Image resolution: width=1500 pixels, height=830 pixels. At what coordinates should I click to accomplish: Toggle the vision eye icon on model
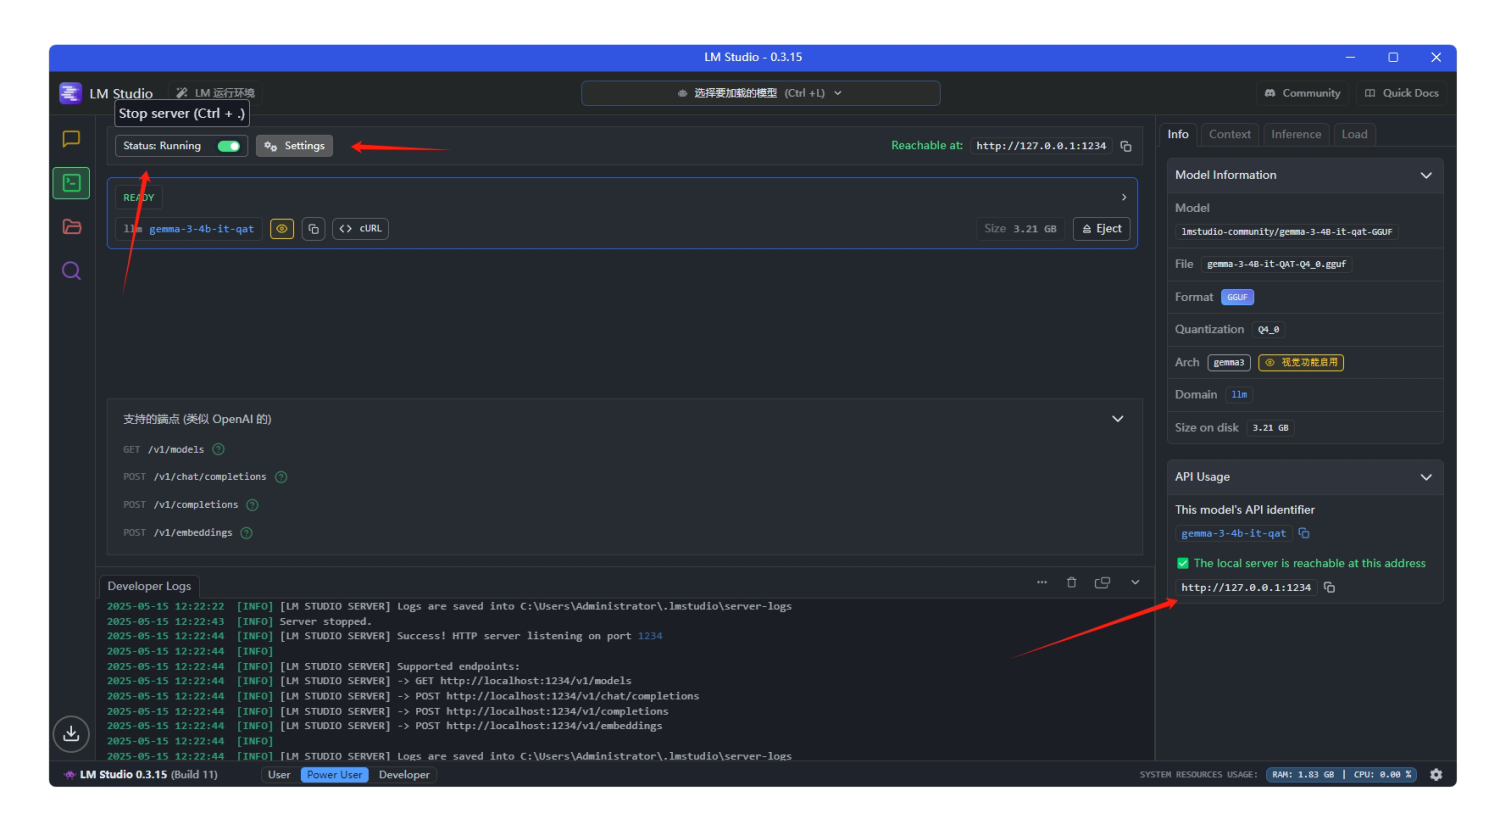click(x=282, y=229)
